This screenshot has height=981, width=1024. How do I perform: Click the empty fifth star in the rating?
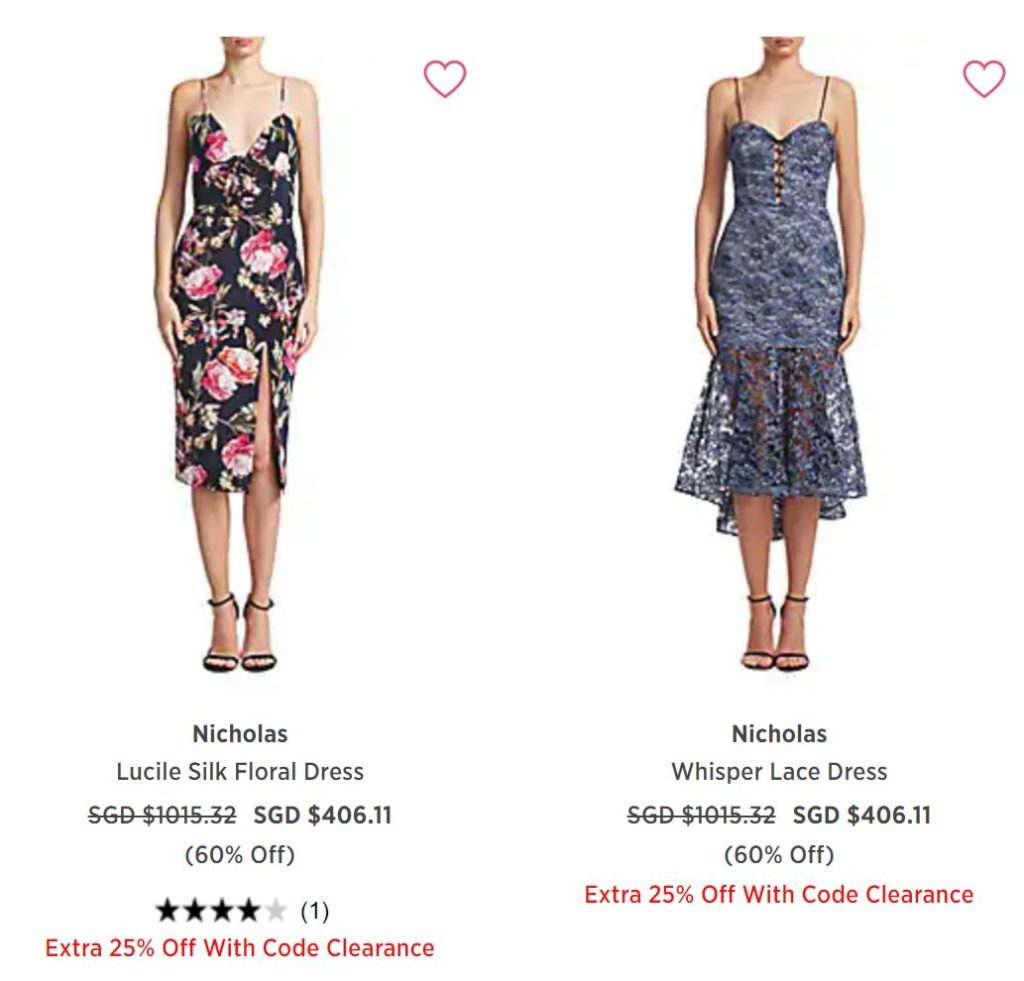pos(275,911)
